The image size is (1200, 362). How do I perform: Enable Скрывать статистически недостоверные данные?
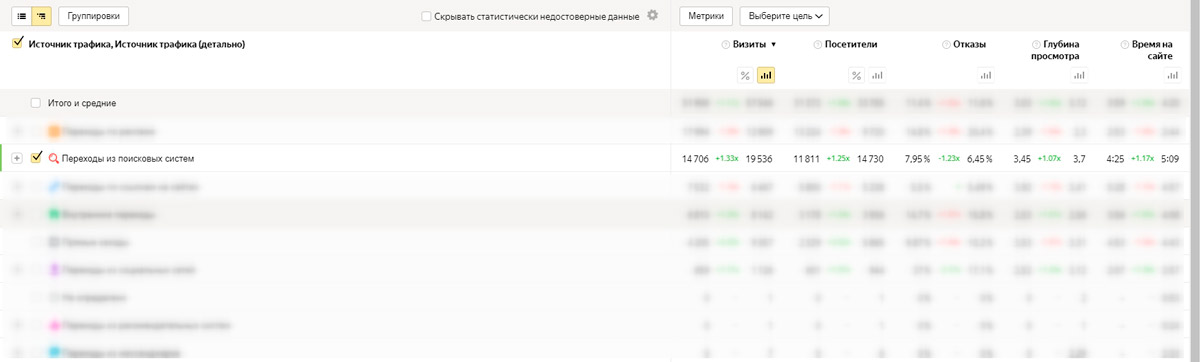(426, 16)
